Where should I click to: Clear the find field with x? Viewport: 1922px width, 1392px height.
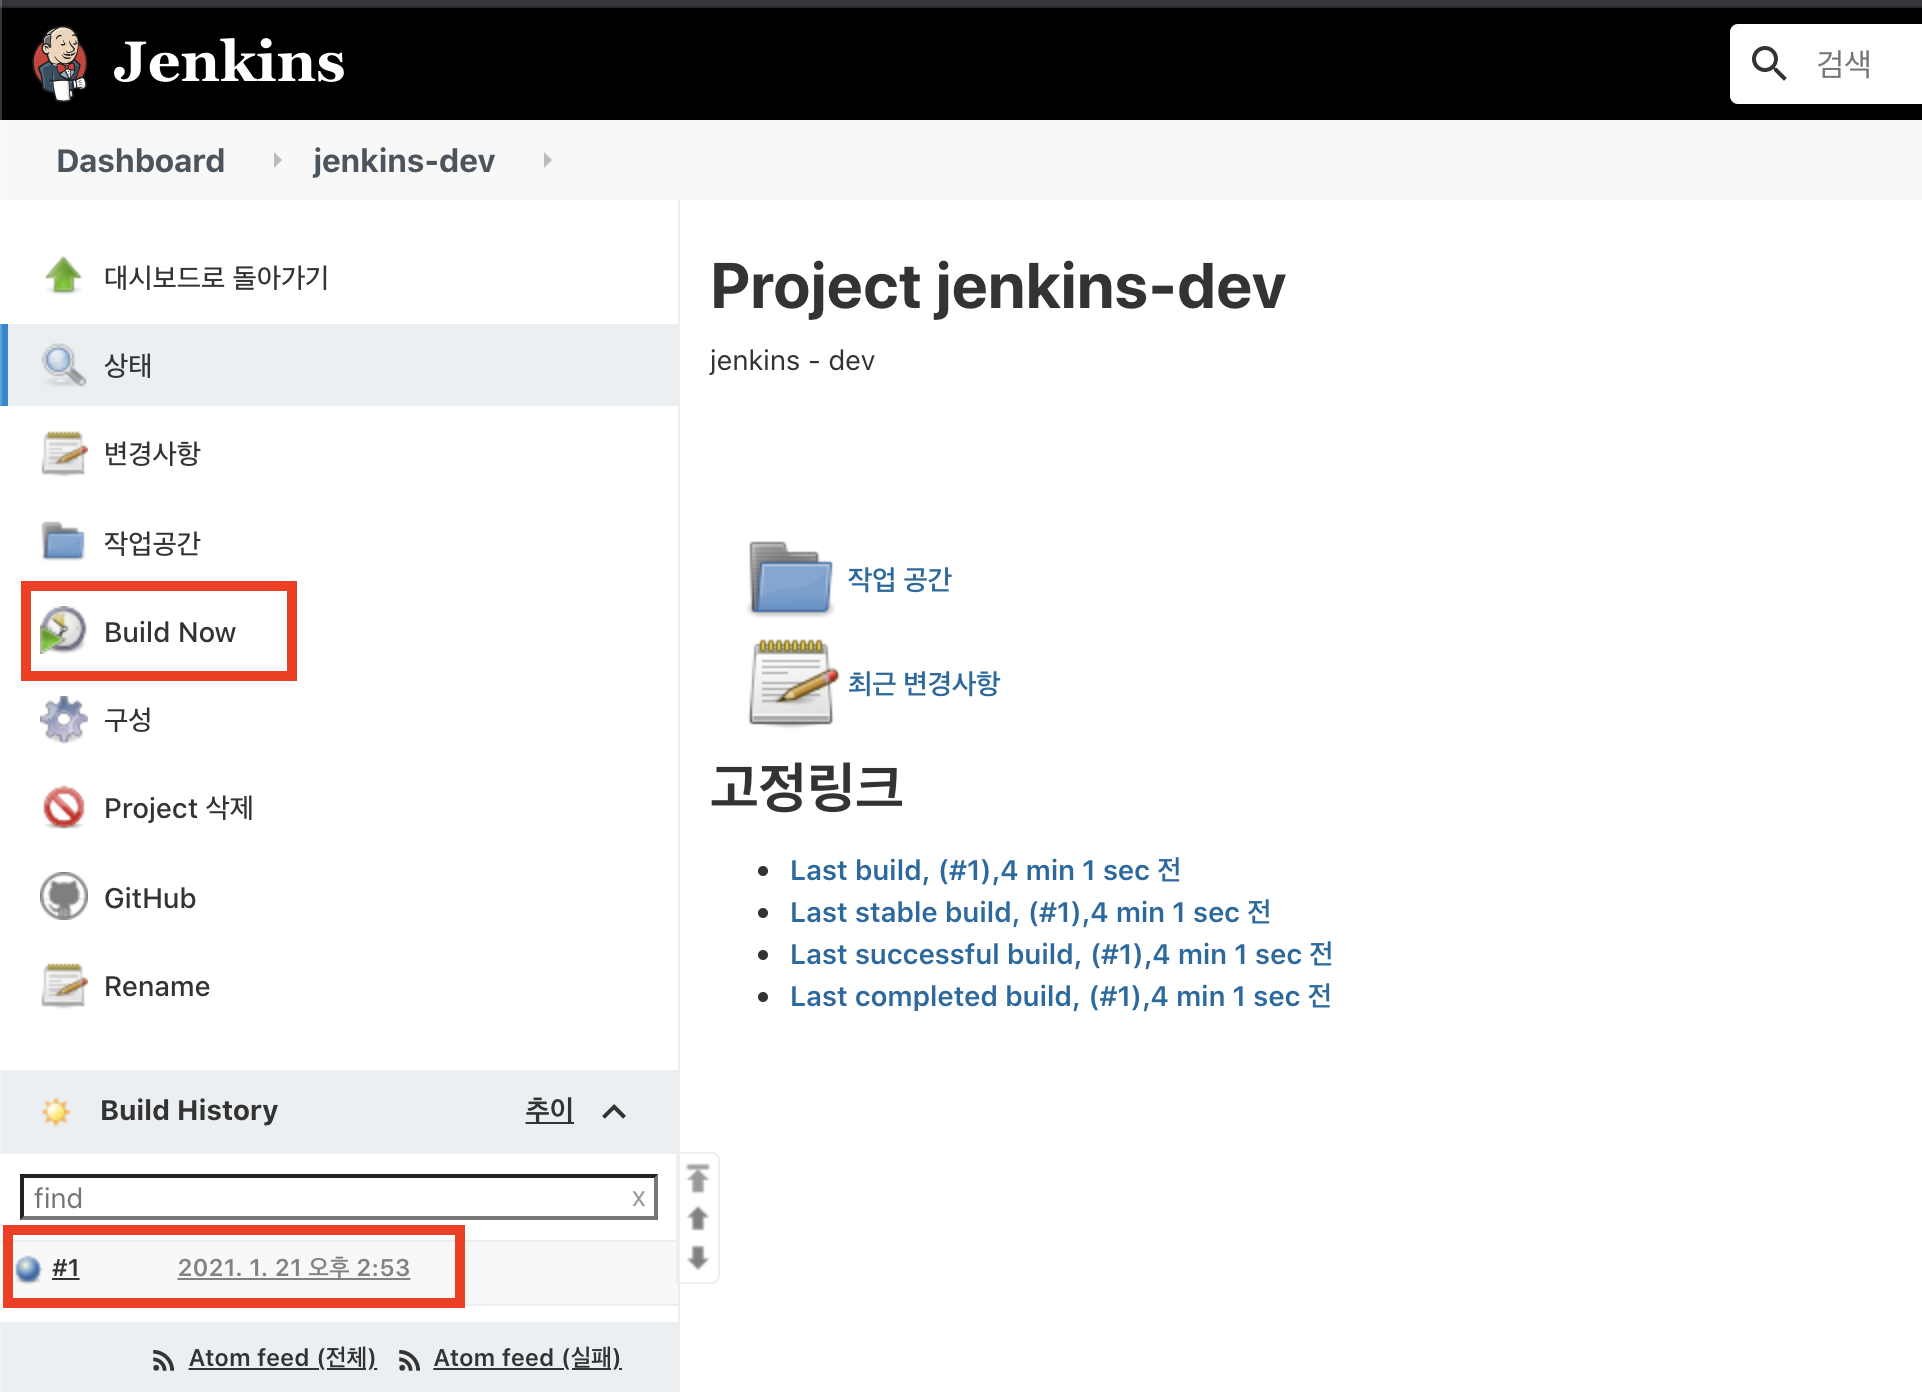638,1198
